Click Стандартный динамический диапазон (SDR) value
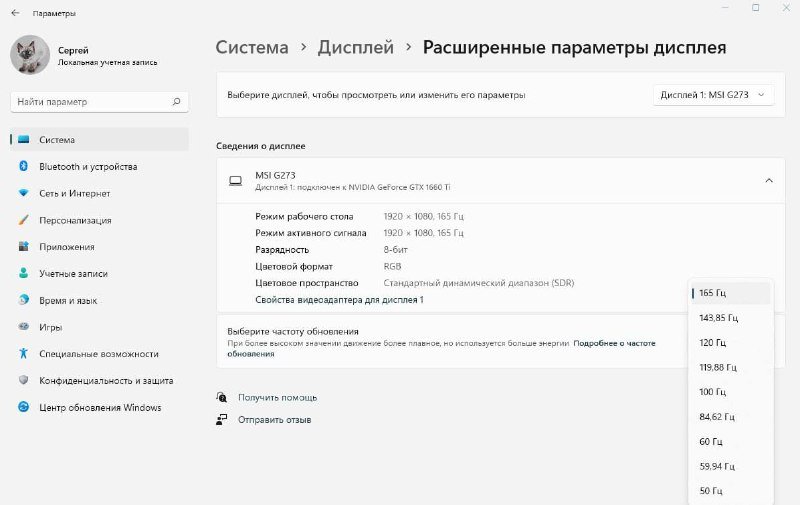800x505 pixels. [479, 283]
